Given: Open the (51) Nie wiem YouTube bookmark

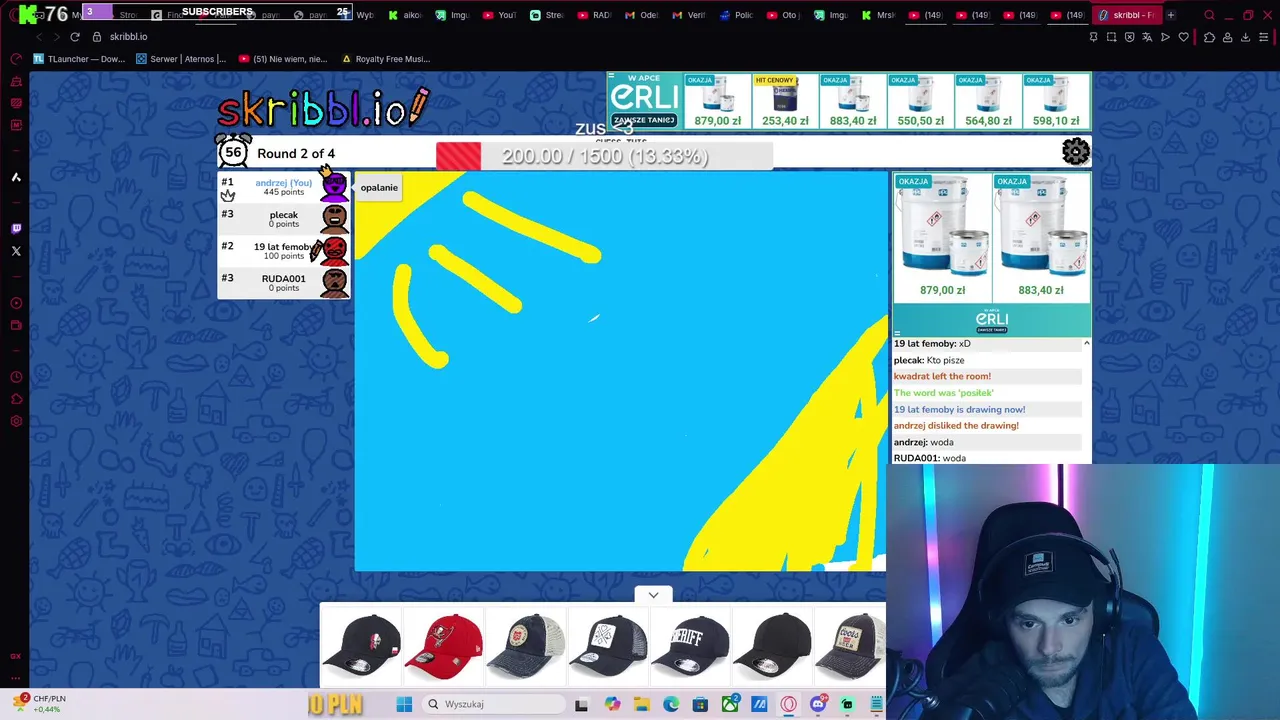Looking at the screenshot, I should 283,59.
